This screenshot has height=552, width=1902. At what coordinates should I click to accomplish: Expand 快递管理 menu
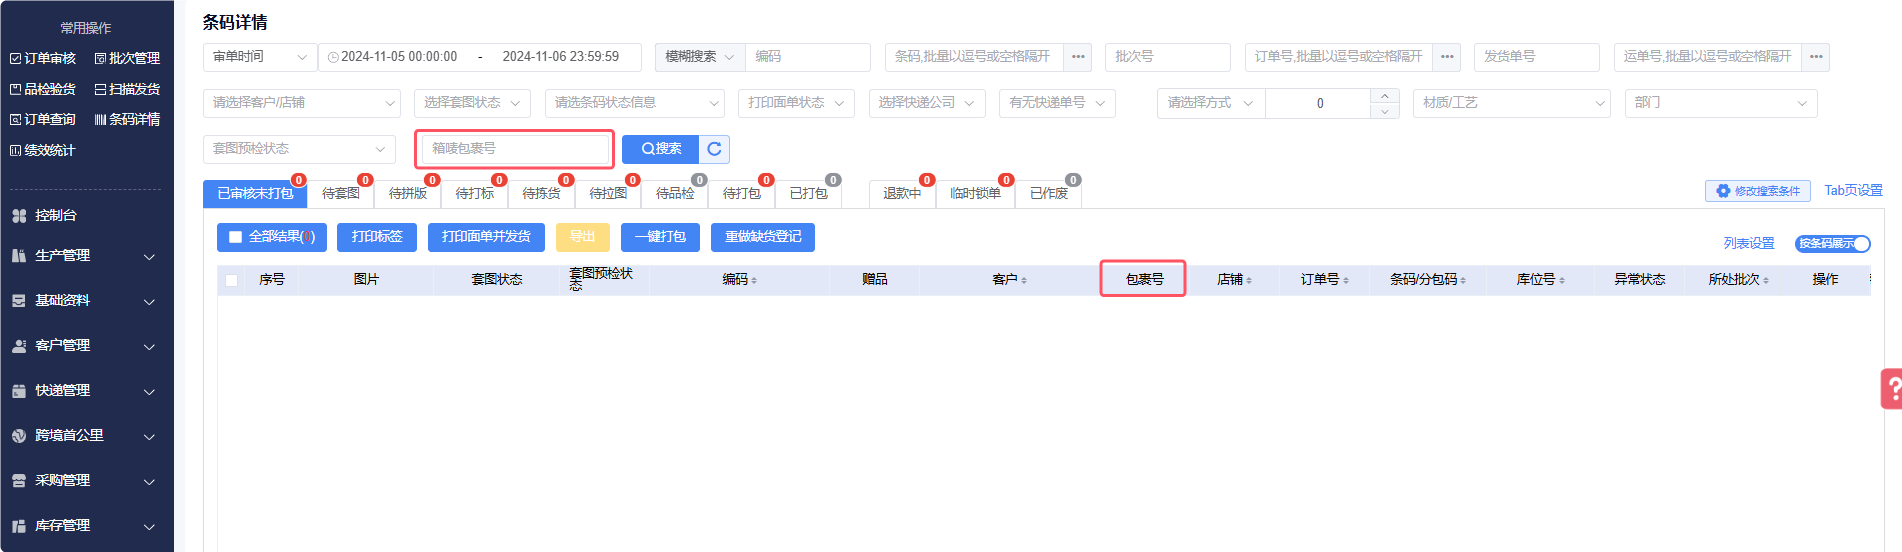[x=84, y=391]
